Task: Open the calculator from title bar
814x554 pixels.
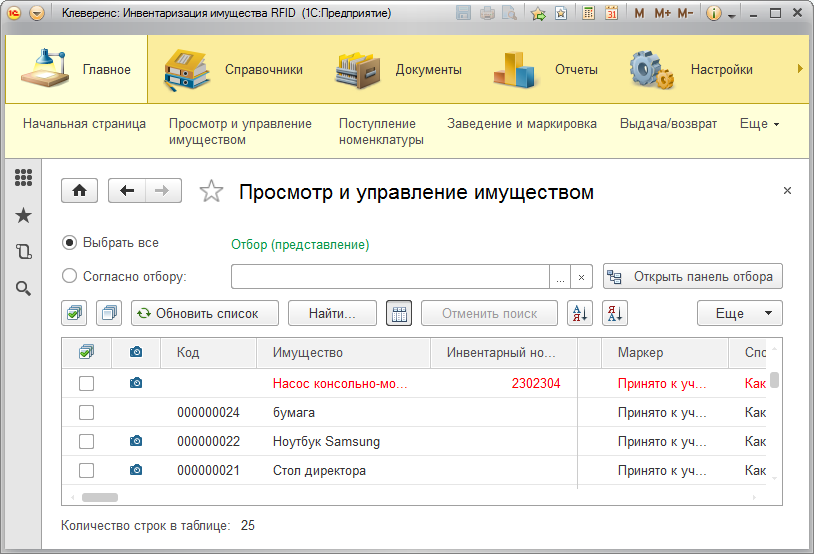Action: point(587,14)
